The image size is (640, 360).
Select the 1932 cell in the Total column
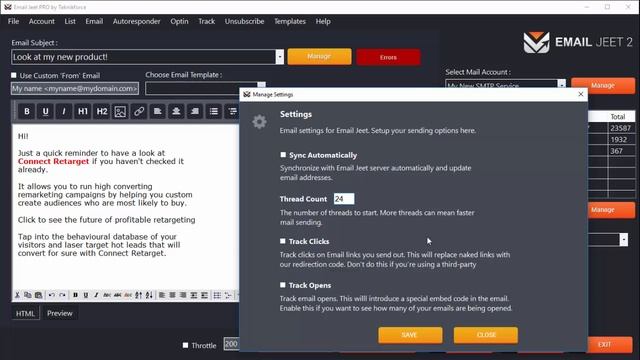tap(621, 139)
